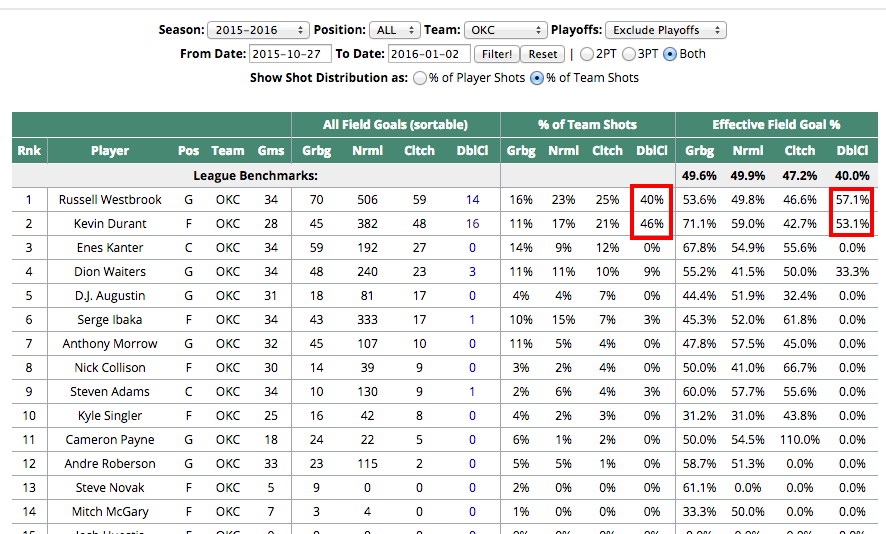Click the Dion Waiters player name
886x534 pixels.
tap(110, 272)
